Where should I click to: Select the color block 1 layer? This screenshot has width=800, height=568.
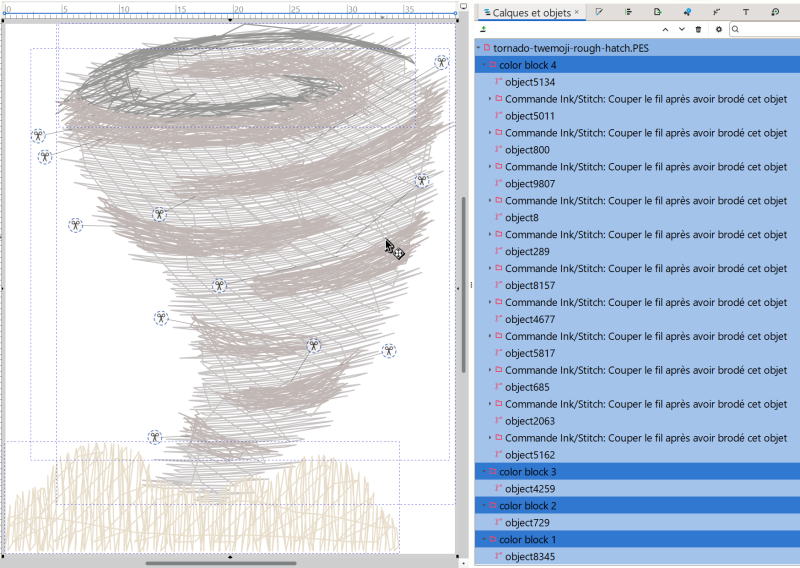637,539
